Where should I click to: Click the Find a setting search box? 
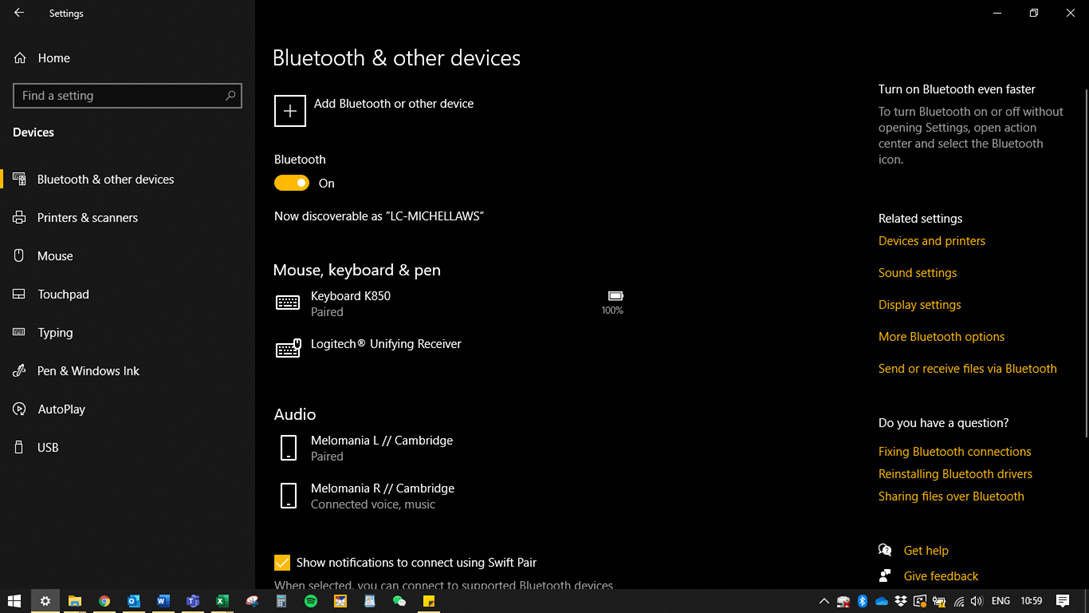[118, 96]
